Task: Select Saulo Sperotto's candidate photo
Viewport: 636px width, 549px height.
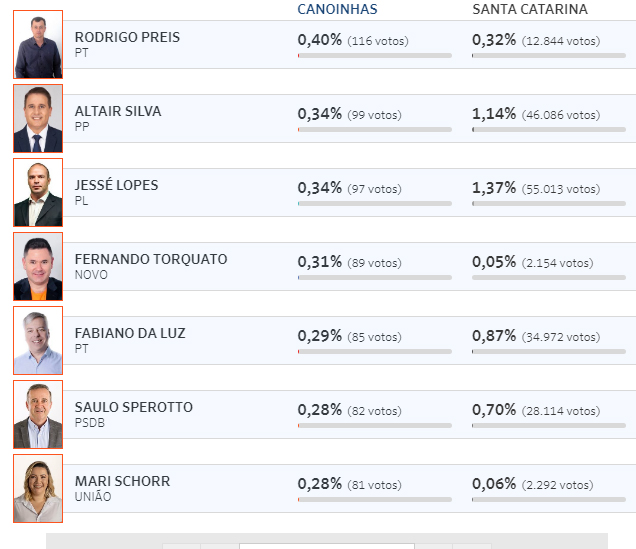Action: (x=38, y=414)
